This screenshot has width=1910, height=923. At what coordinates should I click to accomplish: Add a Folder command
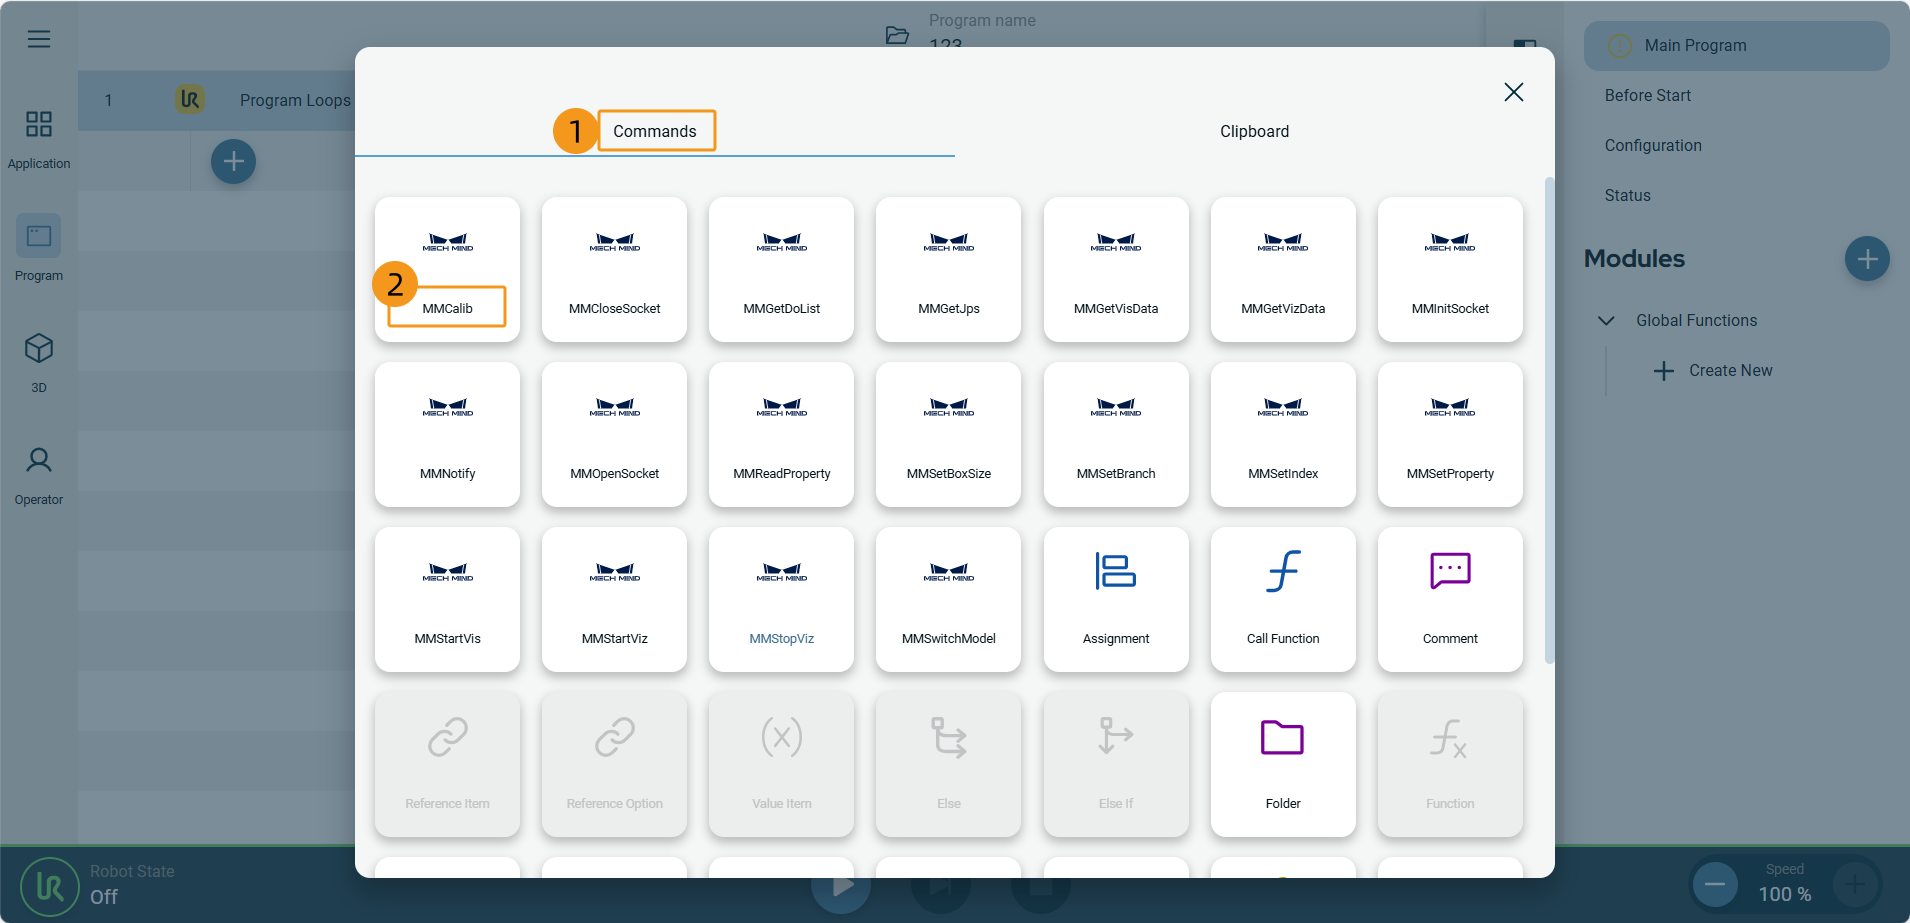click(1283, 764)
